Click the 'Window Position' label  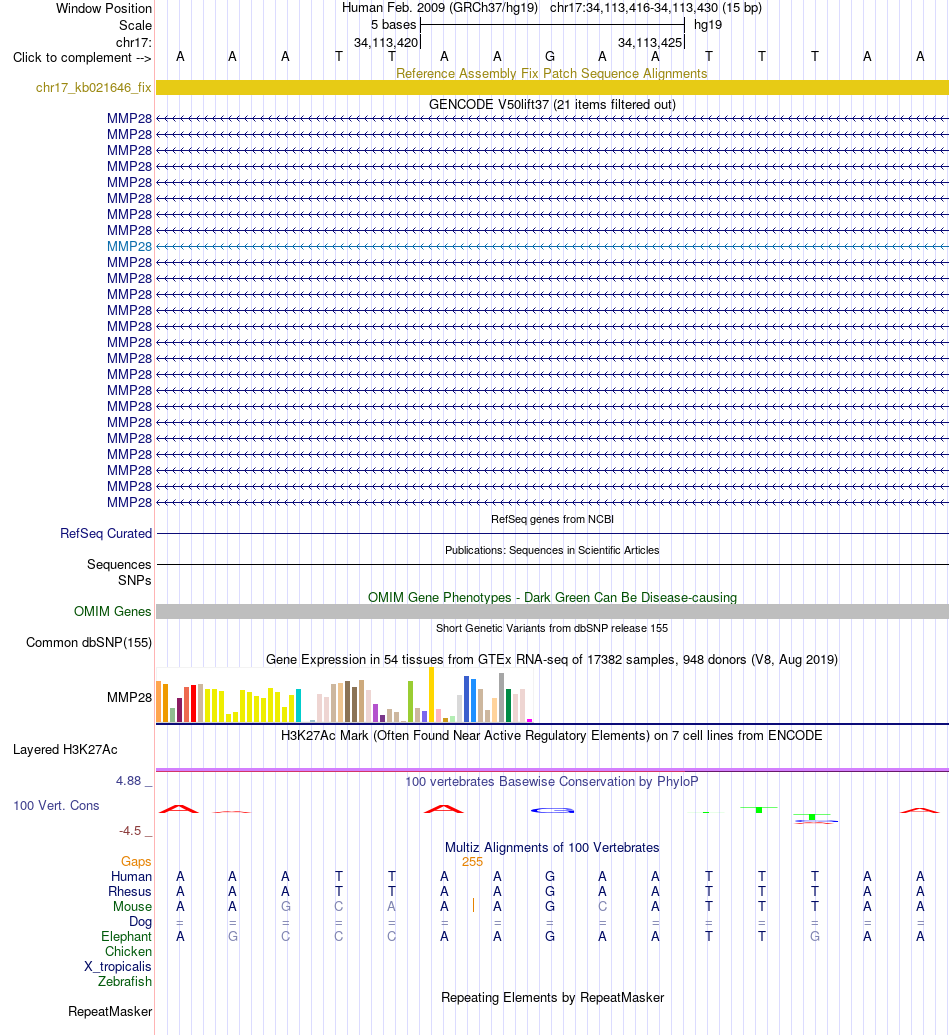(104, 9)
